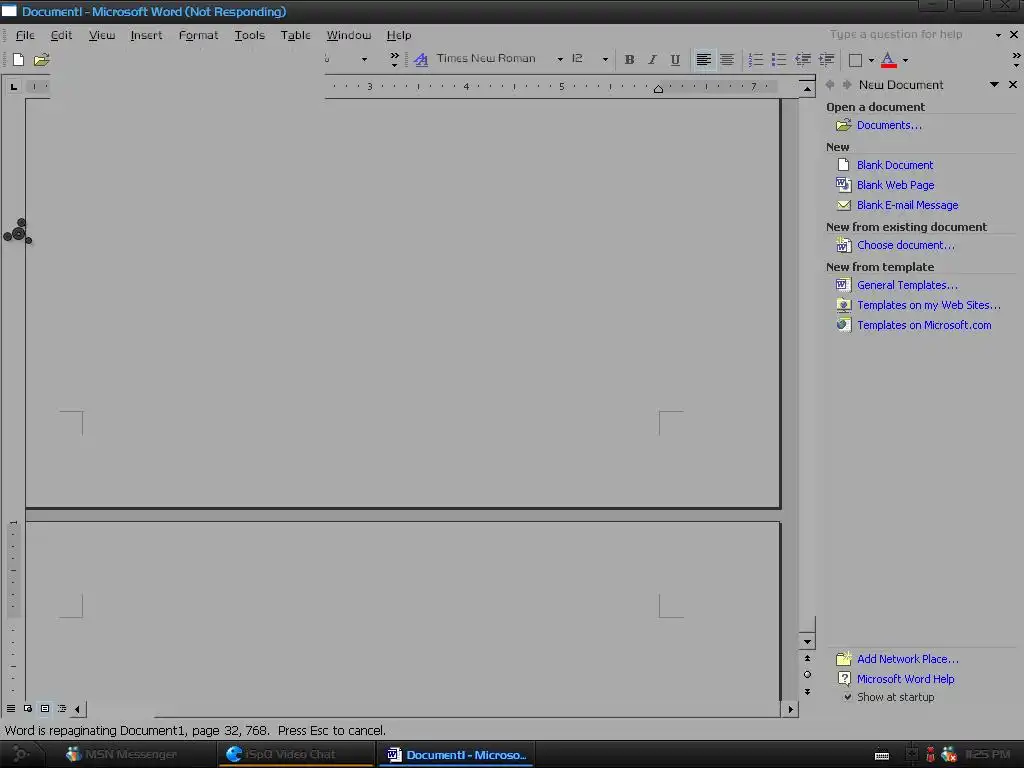Click the Add Network Place... link

click(x=908, y=659)
